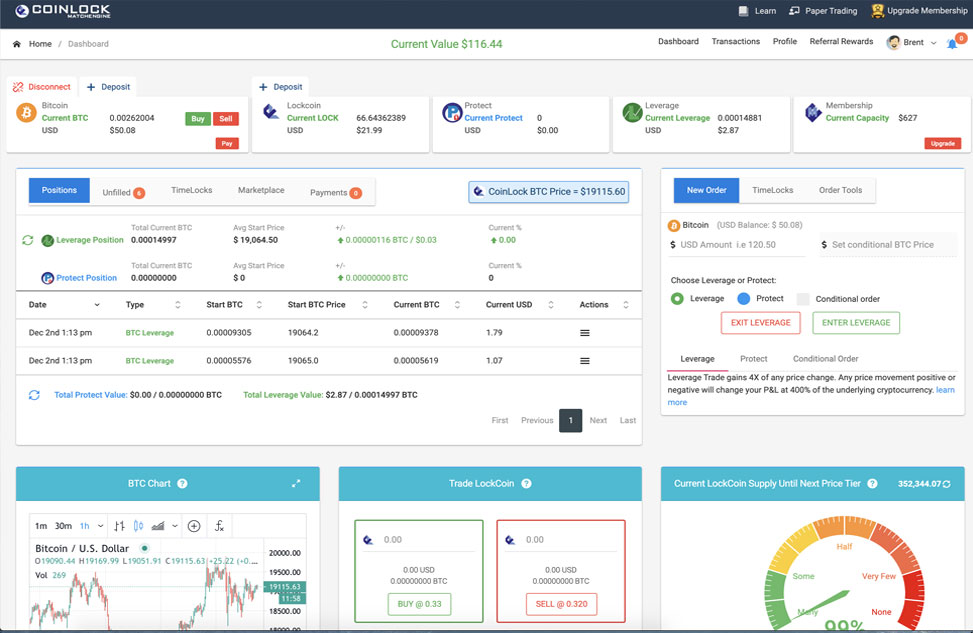Click the red Pay button
The height and width of the screenshot is (633, 973).
[227, 143]
